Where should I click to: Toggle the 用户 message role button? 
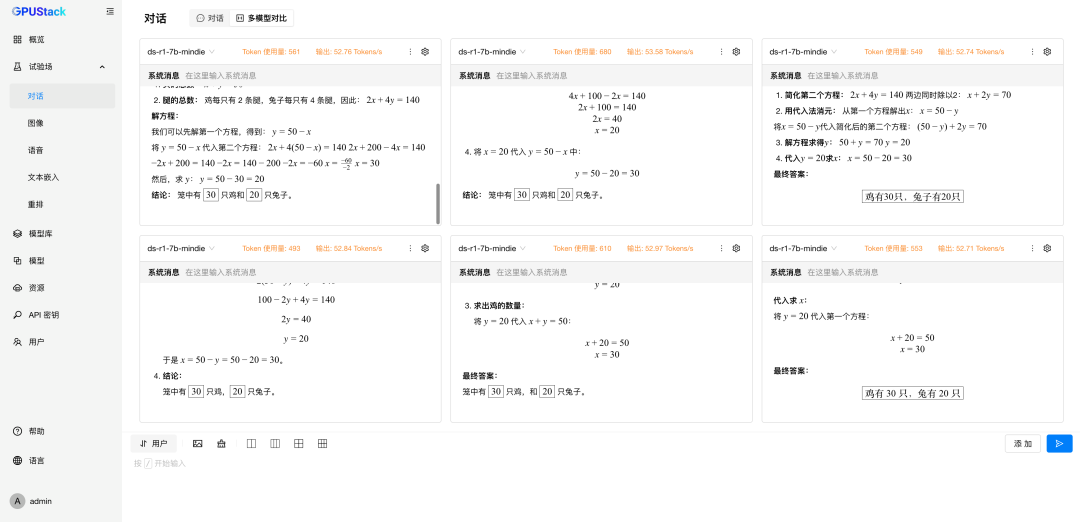pyautogui.click(x=154, y=443)
